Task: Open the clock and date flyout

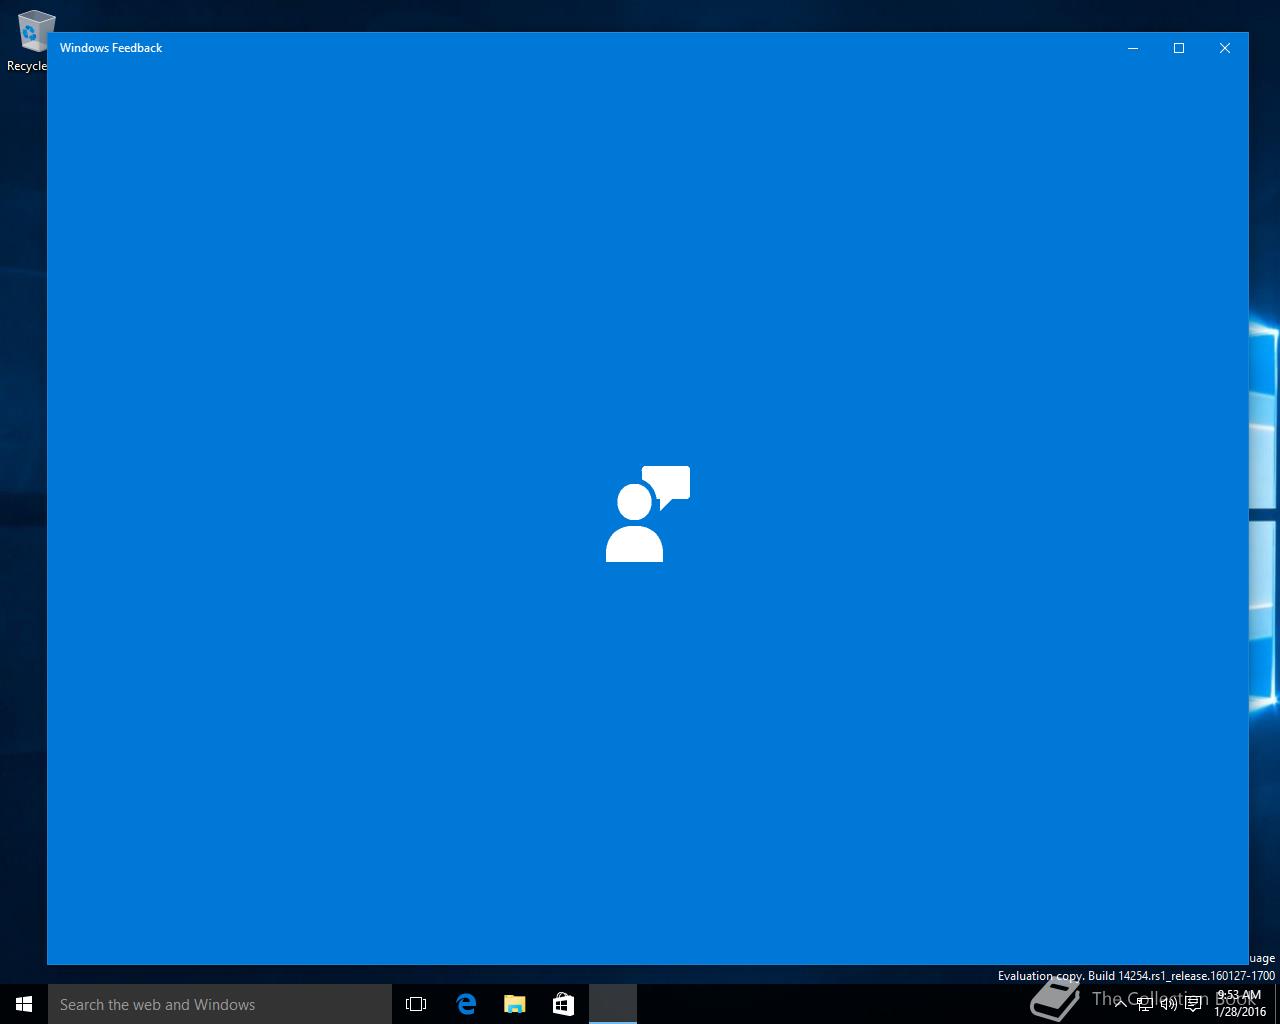Action: (1240, 1004)
